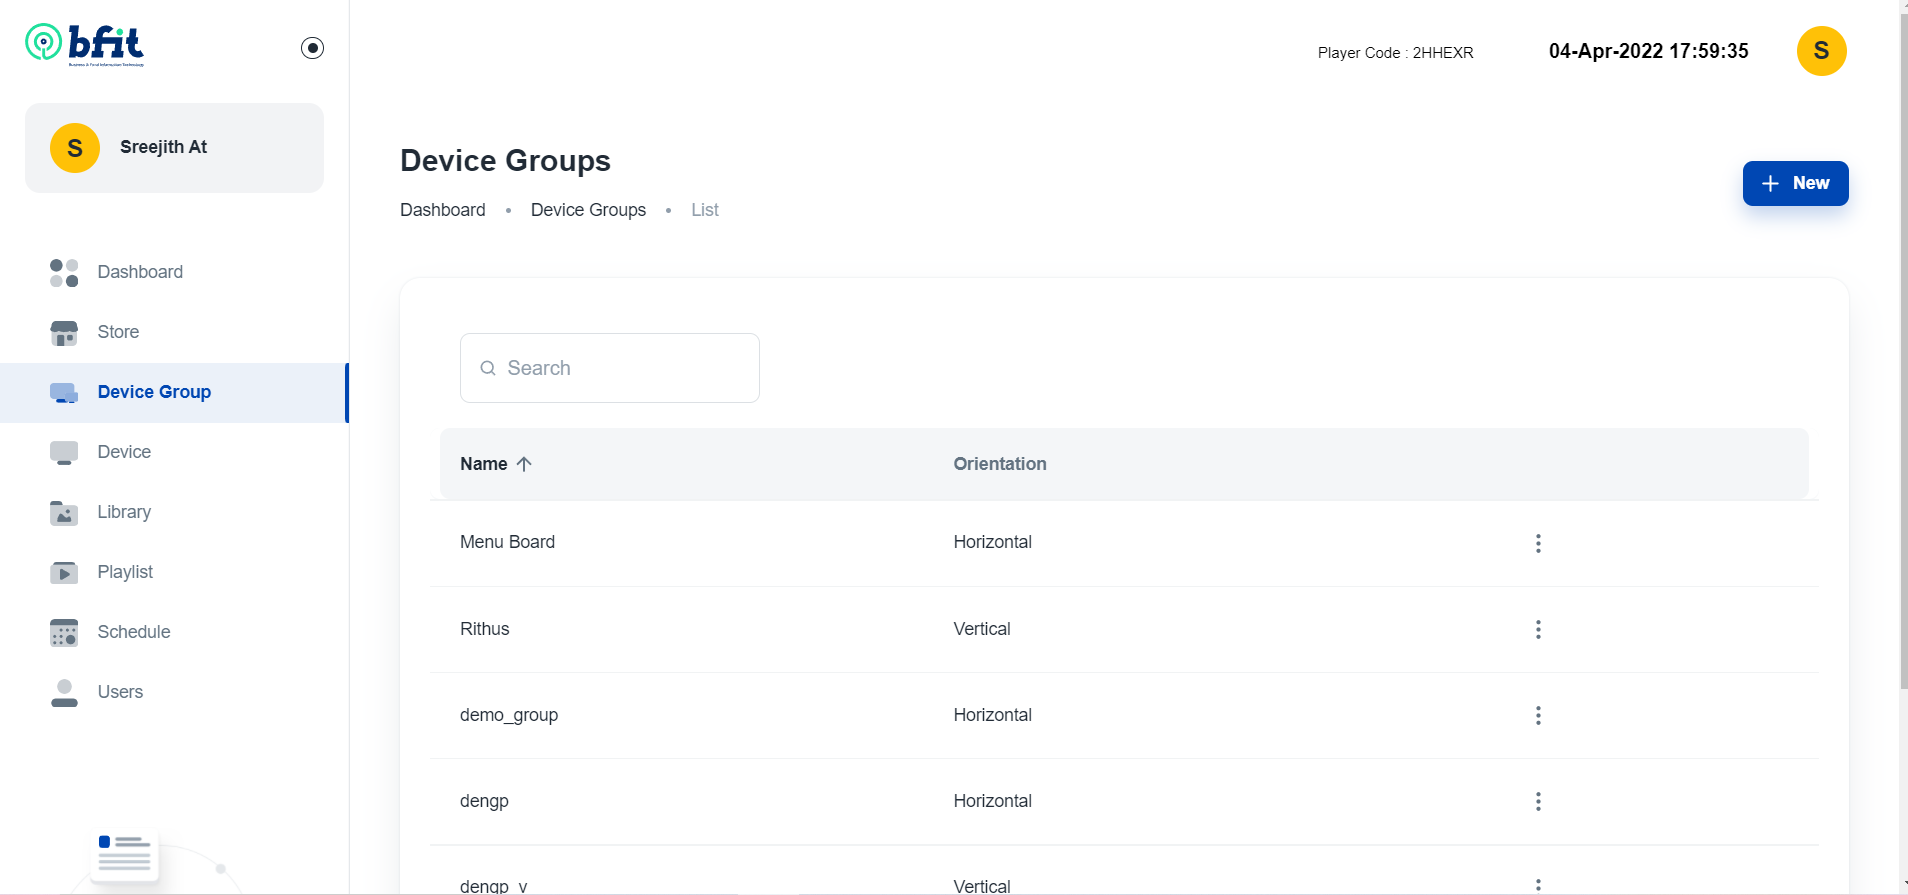
Task: Click the Dashboard sidebar icon
Action: [x=64, y=272]
